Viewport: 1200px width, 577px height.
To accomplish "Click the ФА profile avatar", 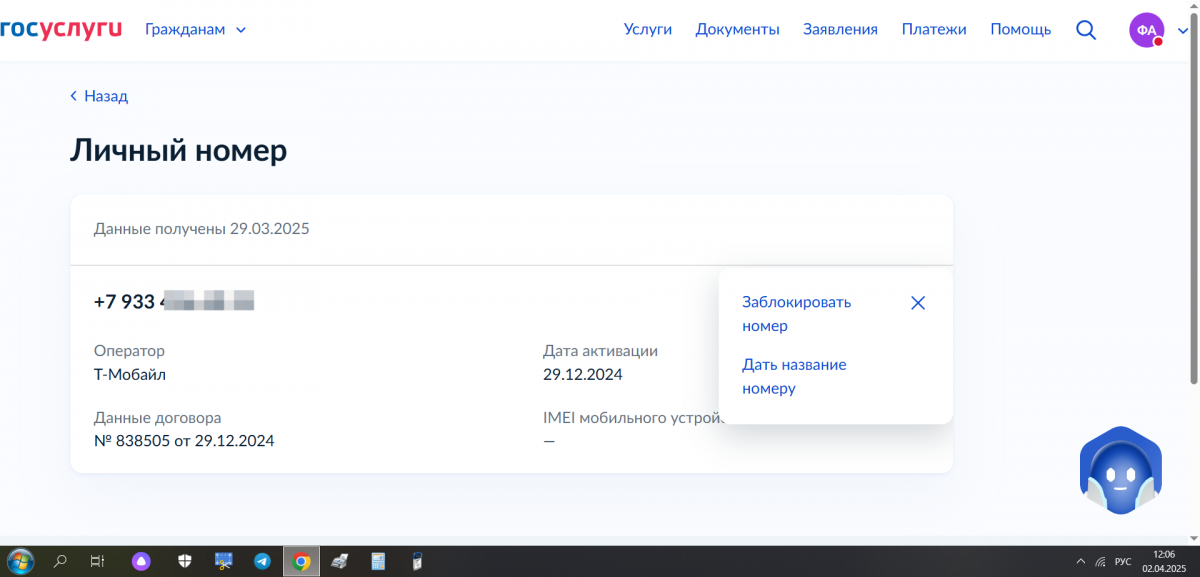I will pos(1146,30).
